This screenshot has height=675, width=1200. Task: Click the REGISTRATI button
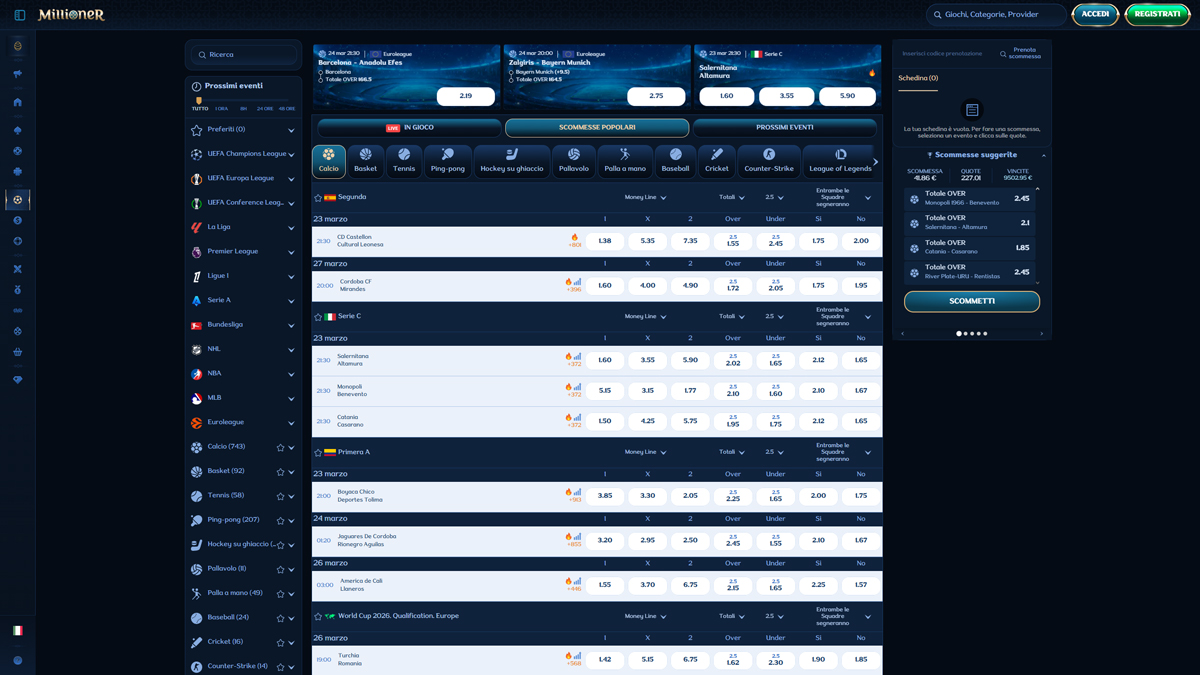tap(1156, 15)
